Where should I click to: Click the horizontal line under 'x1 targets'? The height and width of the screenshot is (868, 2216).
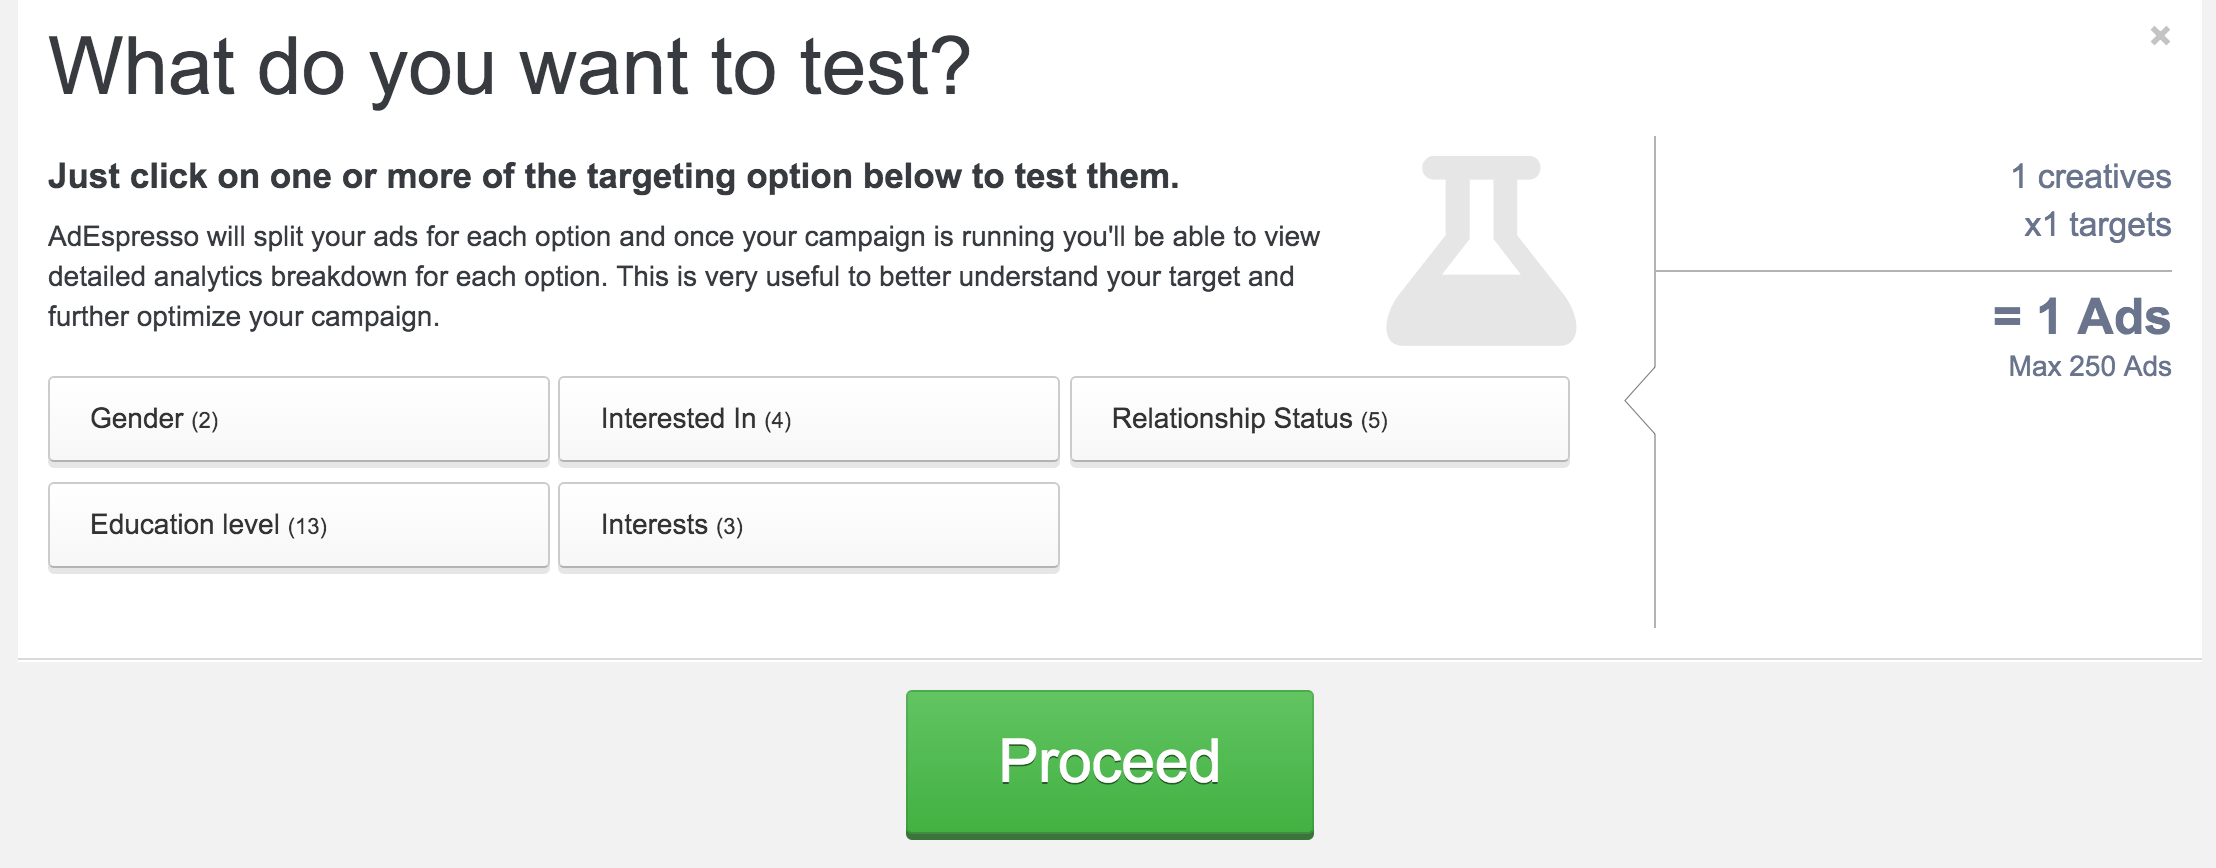[1914, 271]
